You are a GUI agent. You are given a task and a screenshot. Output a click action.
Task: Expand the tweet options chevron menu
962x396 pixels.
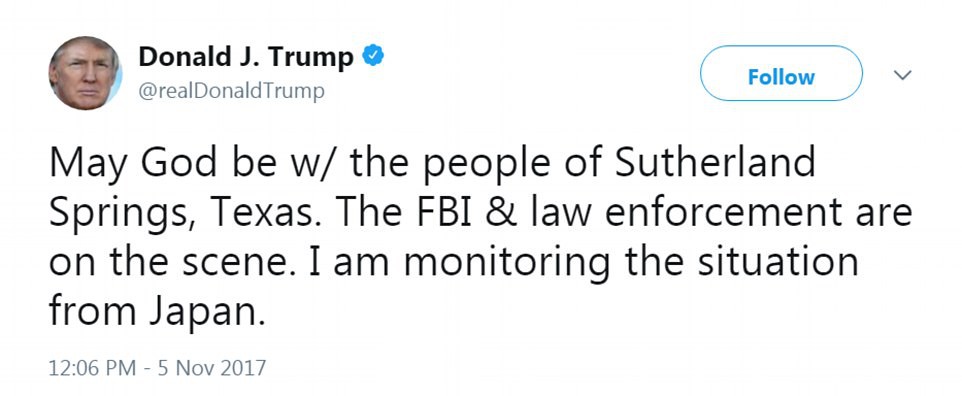(902, 75)
